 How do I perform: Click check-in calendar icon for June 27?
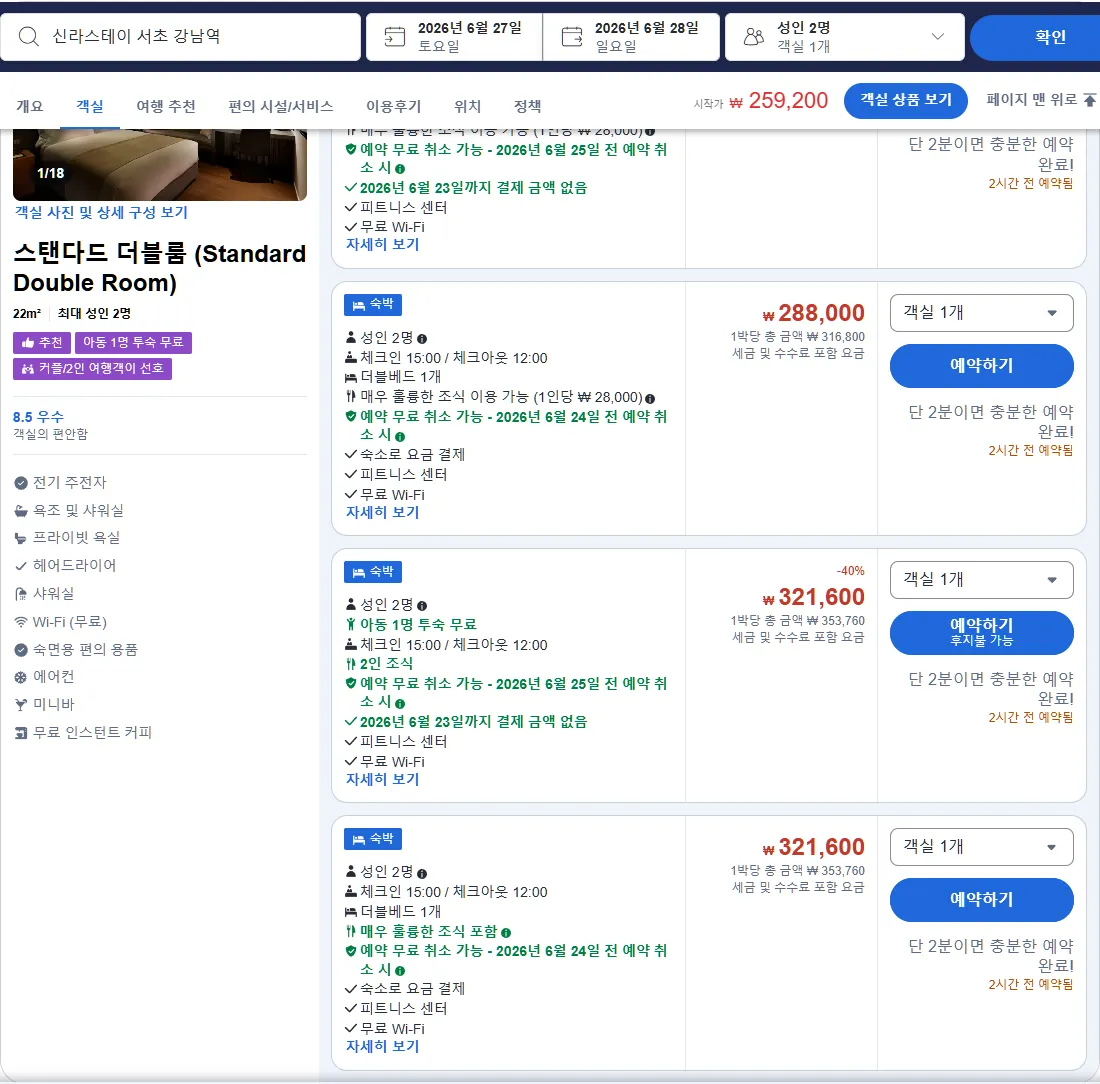[x=395, y=36]
